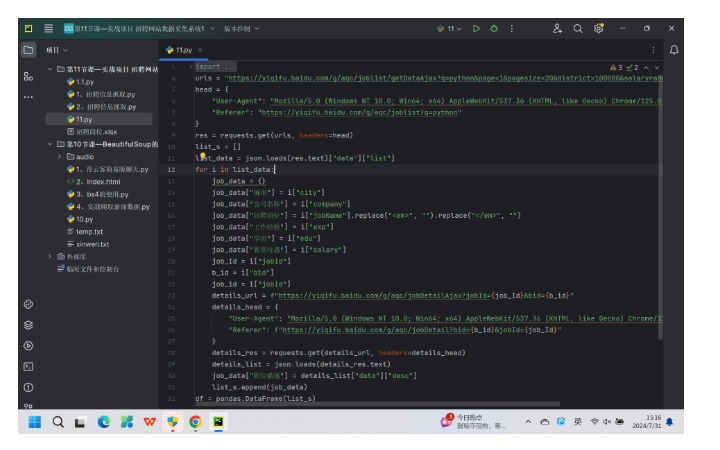Screen dimensions: 720x450
Task: Open the Problems tool window
Action: [28, 388]
